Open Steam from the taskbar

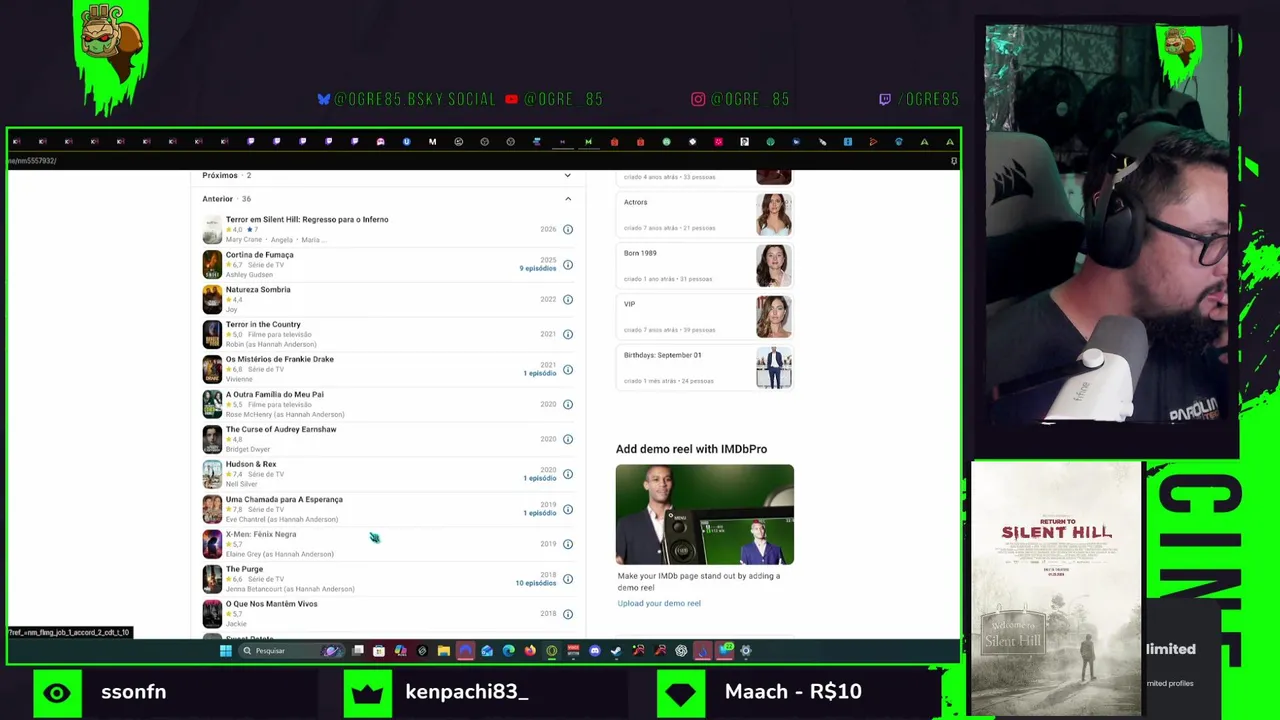click(616, 651)
